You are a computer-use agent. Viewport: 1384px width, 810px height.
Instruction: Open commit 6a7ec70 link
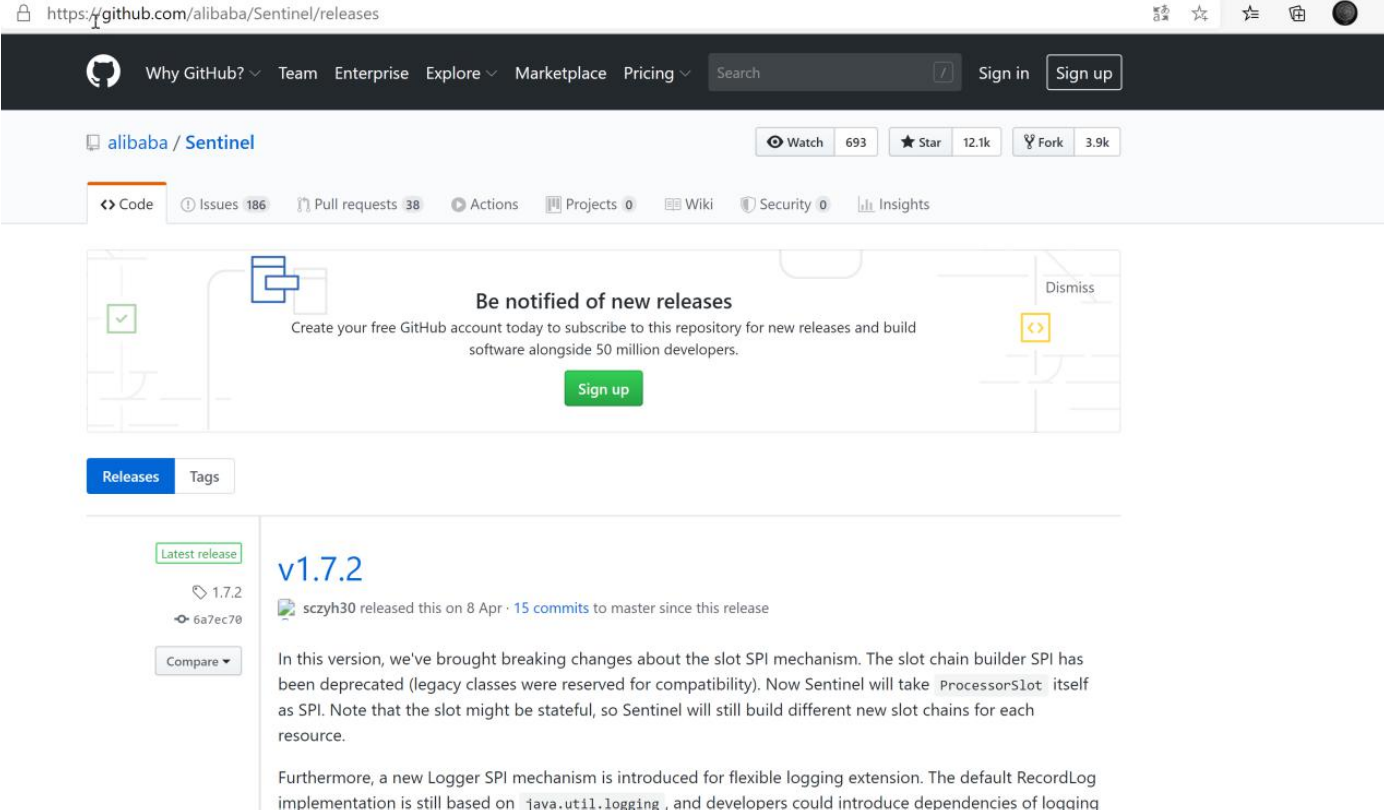(208, 619)
